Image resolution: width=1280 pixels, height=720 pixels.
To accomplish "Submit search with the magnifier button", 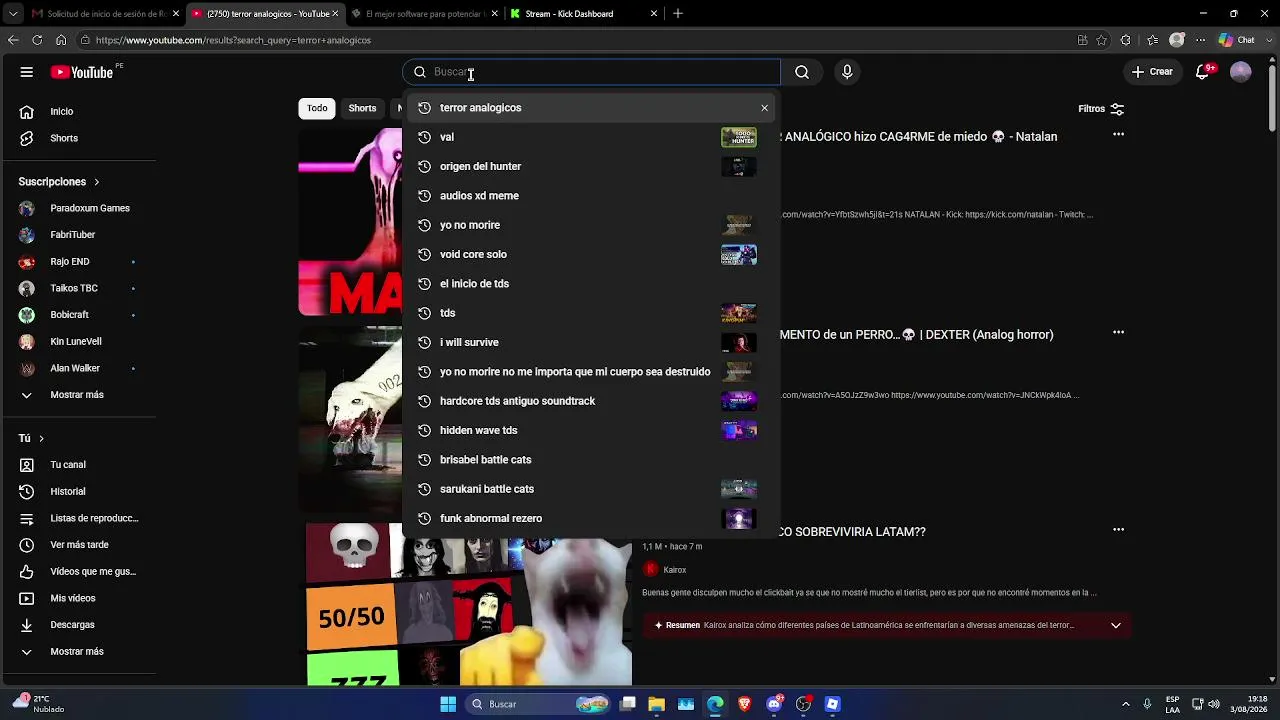I will [x=802, y=72].
